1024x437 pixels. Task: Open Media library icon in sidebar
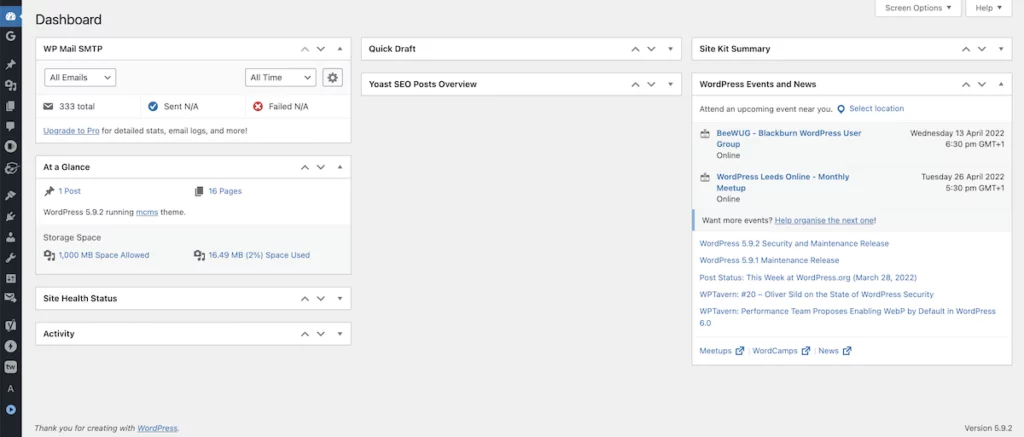tap(10, 86)
